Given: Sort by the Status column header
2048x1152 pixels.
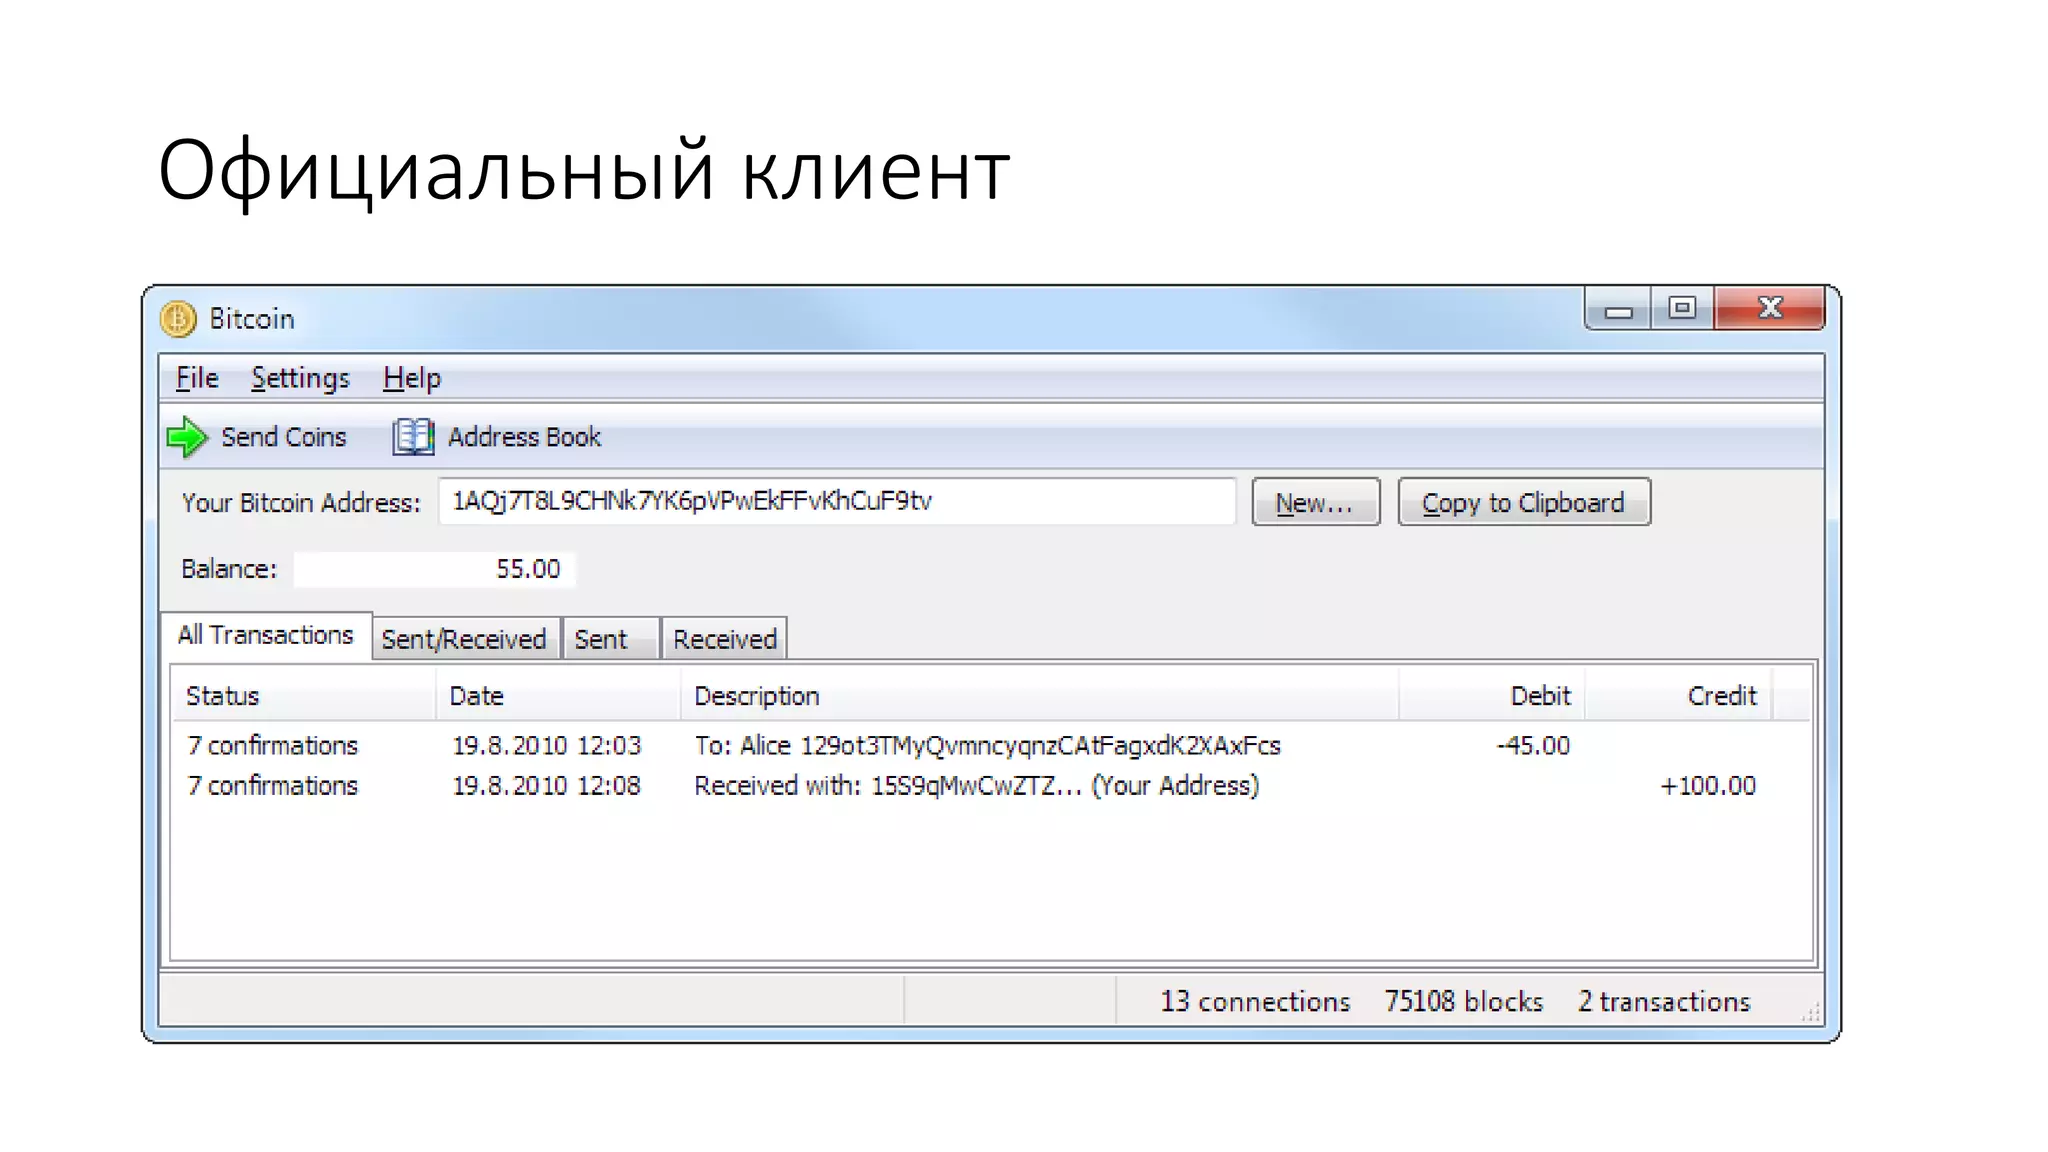Looking at the screenshot, I should pos(303,696).
